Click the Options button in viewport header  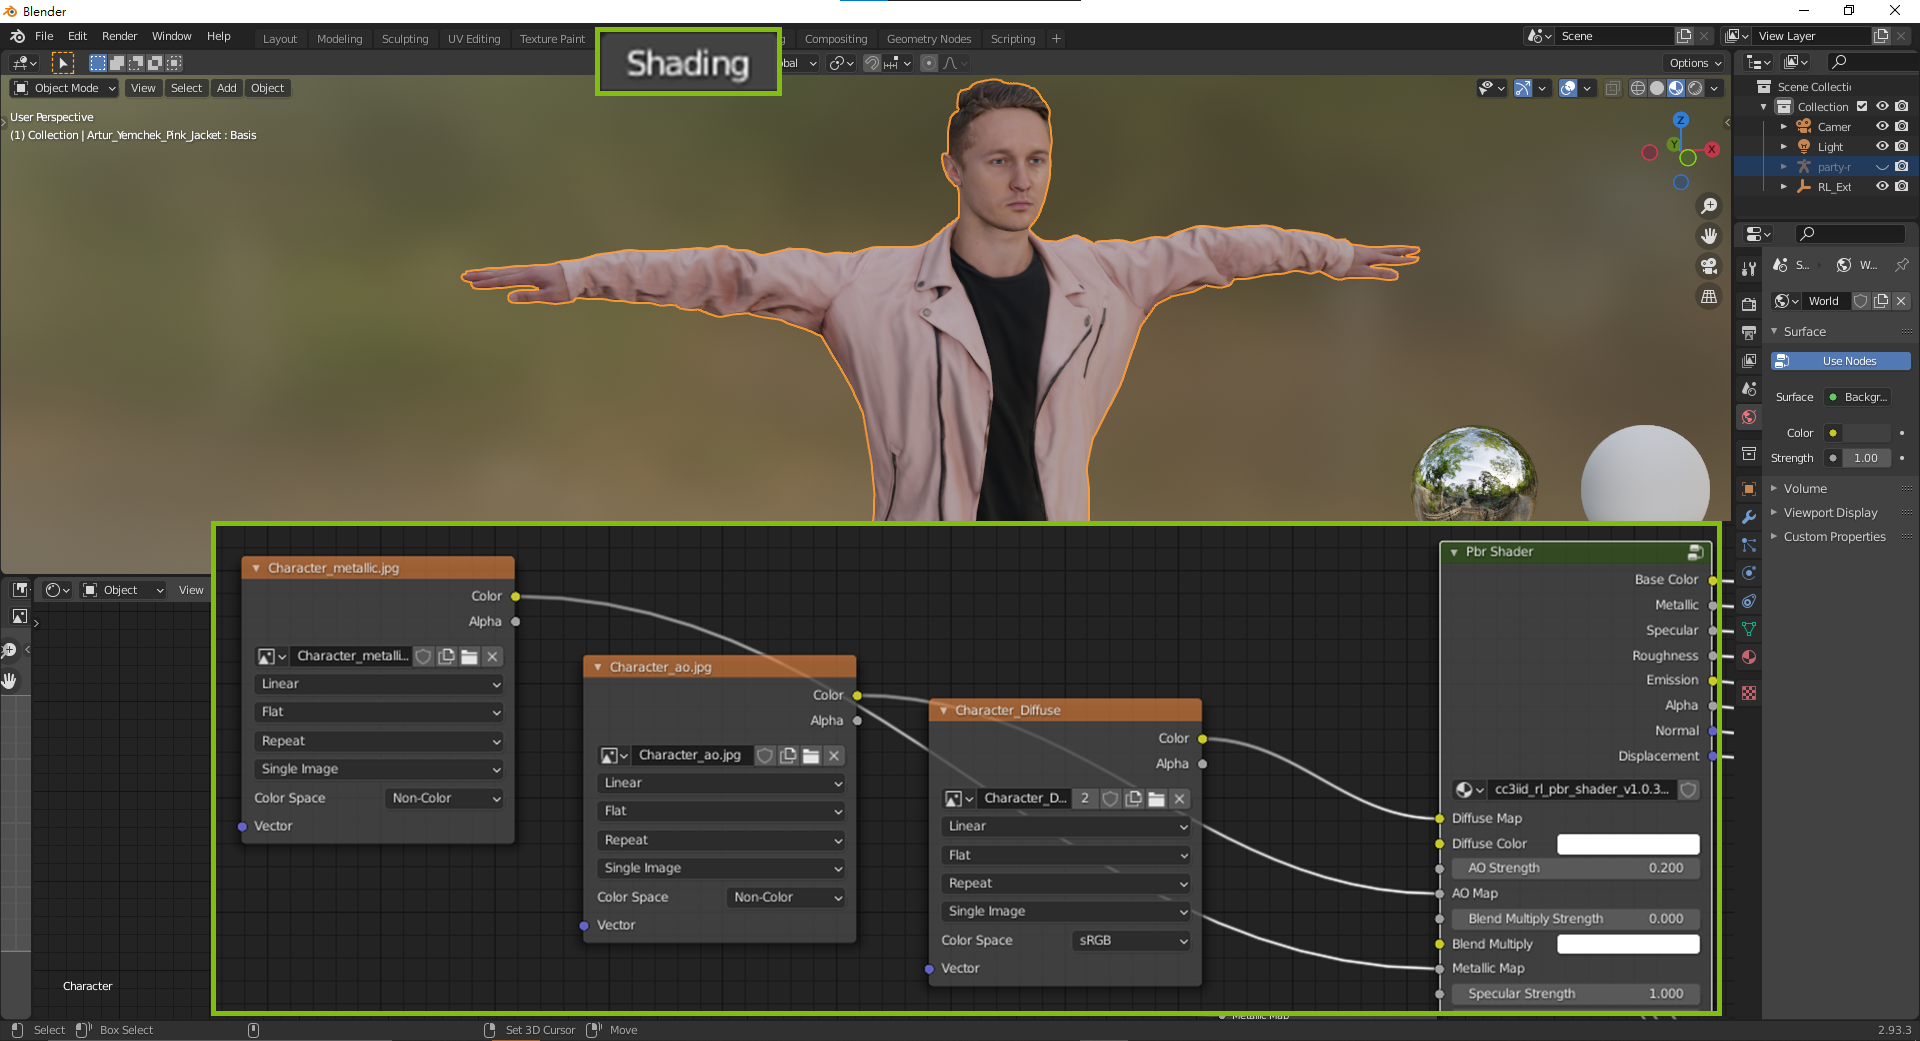click(1695, 63)
